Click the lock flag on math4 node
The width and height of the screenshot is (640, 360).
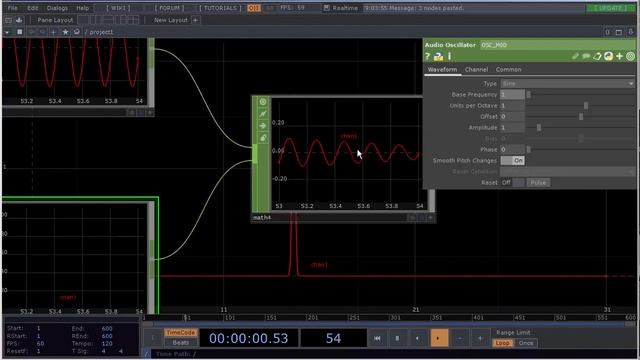tap(263, 138)
